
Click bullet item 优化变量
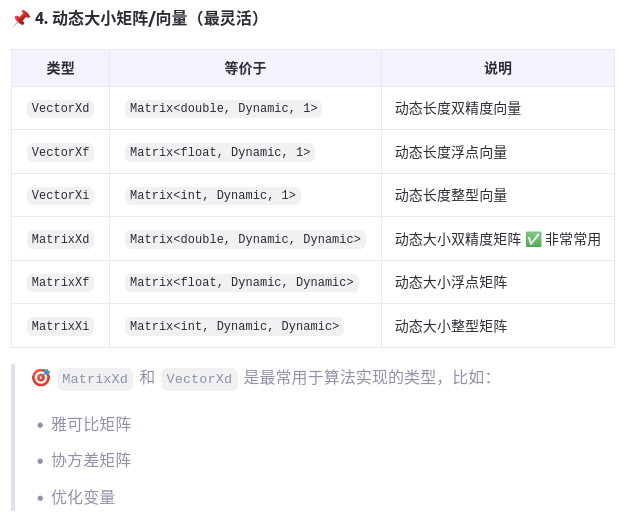point(83,497)
